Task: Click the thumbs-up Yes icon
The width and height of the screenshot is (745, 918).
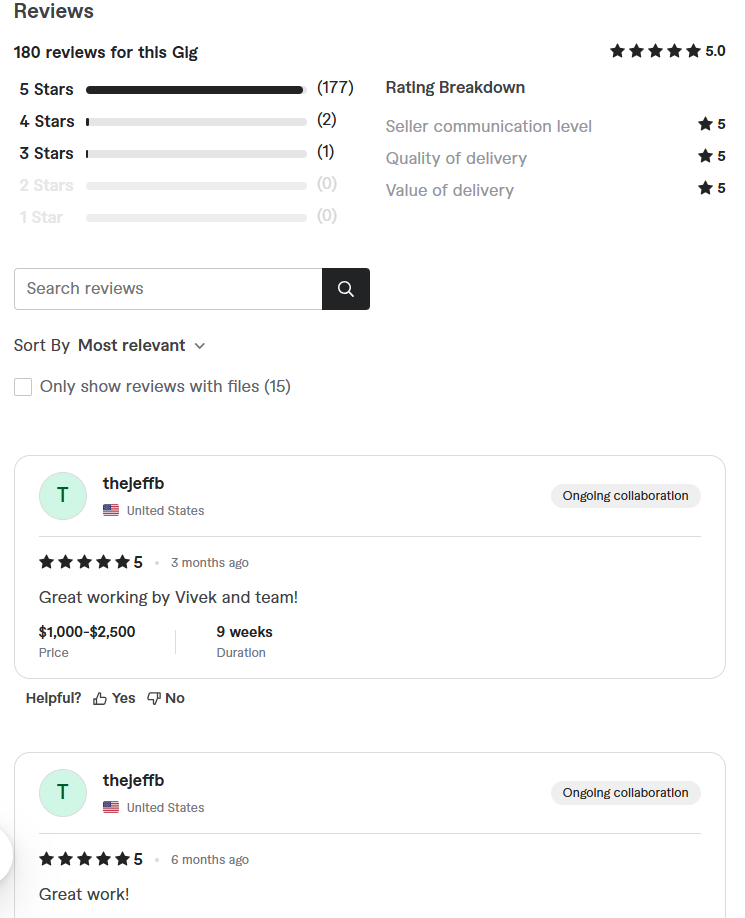Action: [x=100, y=698]
